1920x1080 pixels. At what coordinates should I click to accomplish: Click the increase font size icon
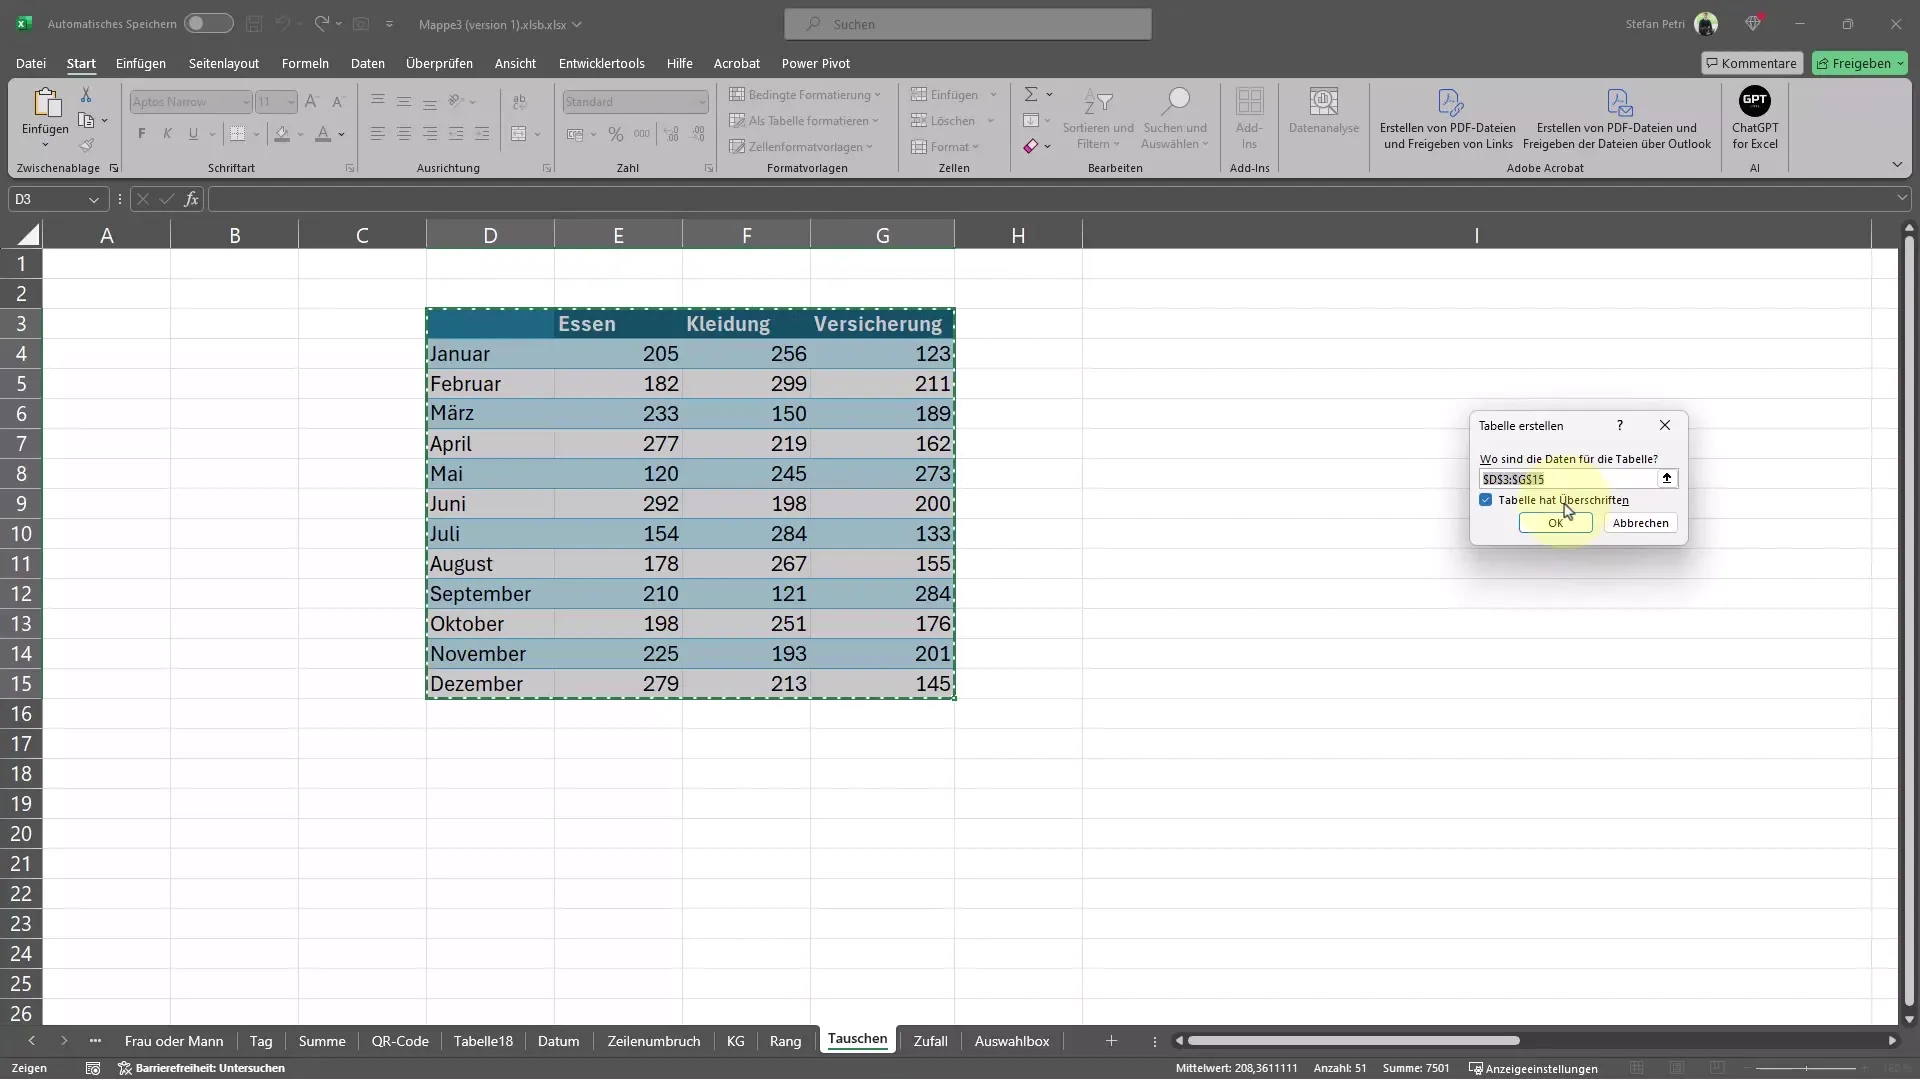311,102
